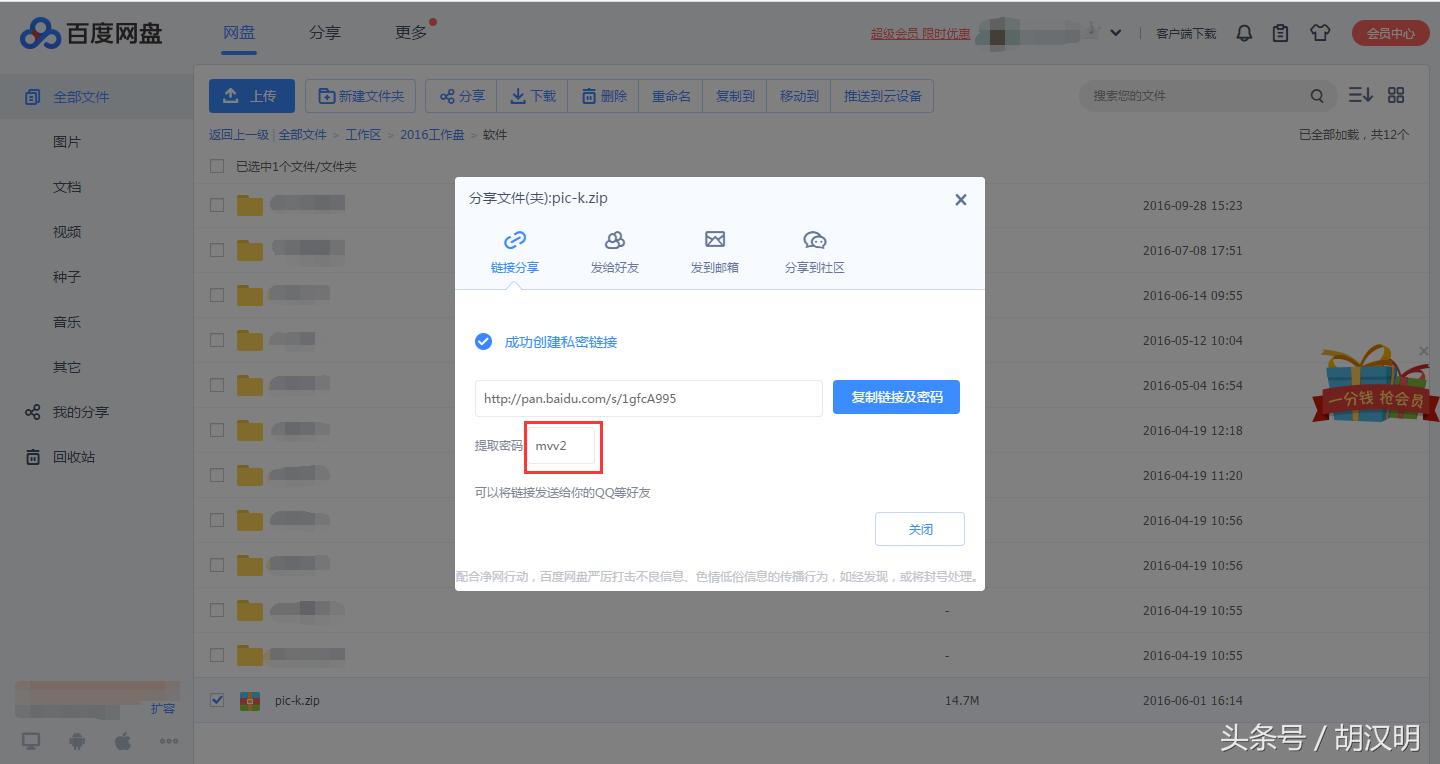Viewport: 1440px width, 764px height.
Task: Select the 发到邮箱 sharing method
Action: [x=714, y=250]
